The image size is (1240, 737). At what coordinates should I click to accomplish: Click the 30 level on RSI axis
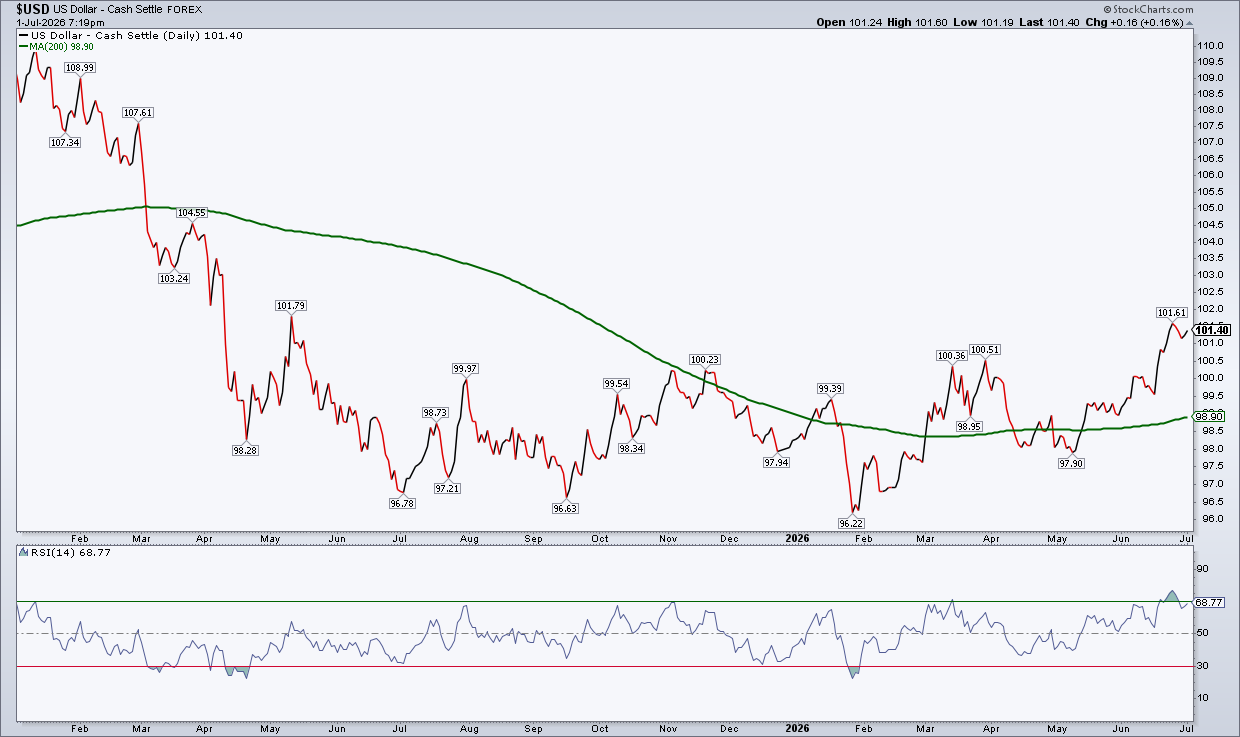(x=1203, y=666)
